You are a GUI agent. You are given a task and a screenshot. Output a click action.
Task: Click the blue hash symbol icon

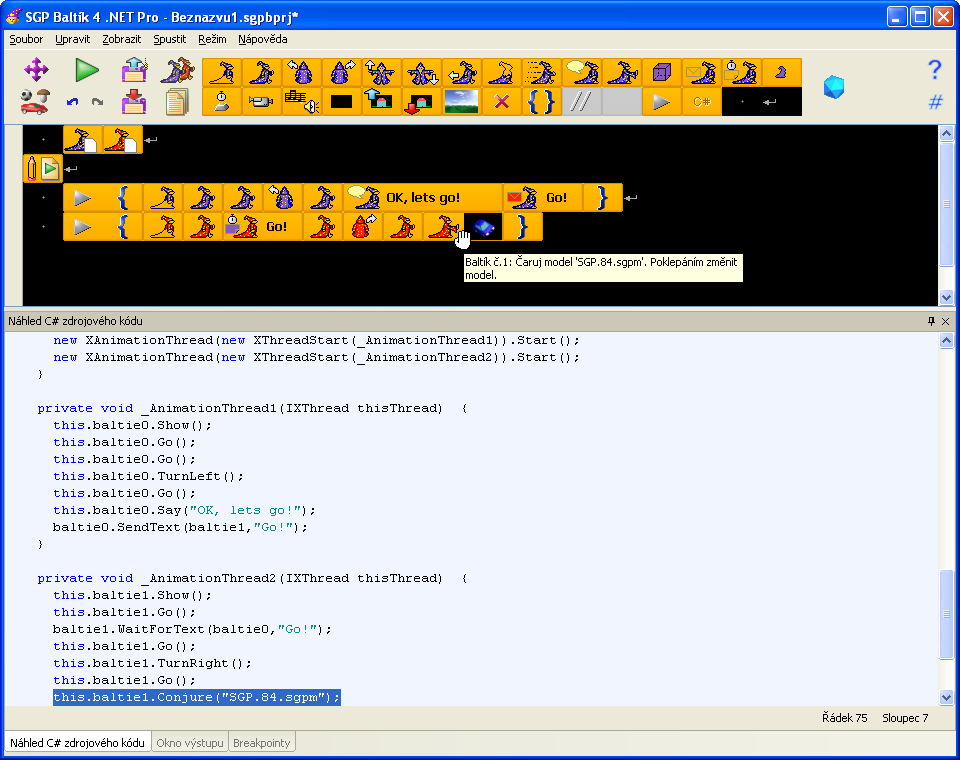[x=936, y=102]
